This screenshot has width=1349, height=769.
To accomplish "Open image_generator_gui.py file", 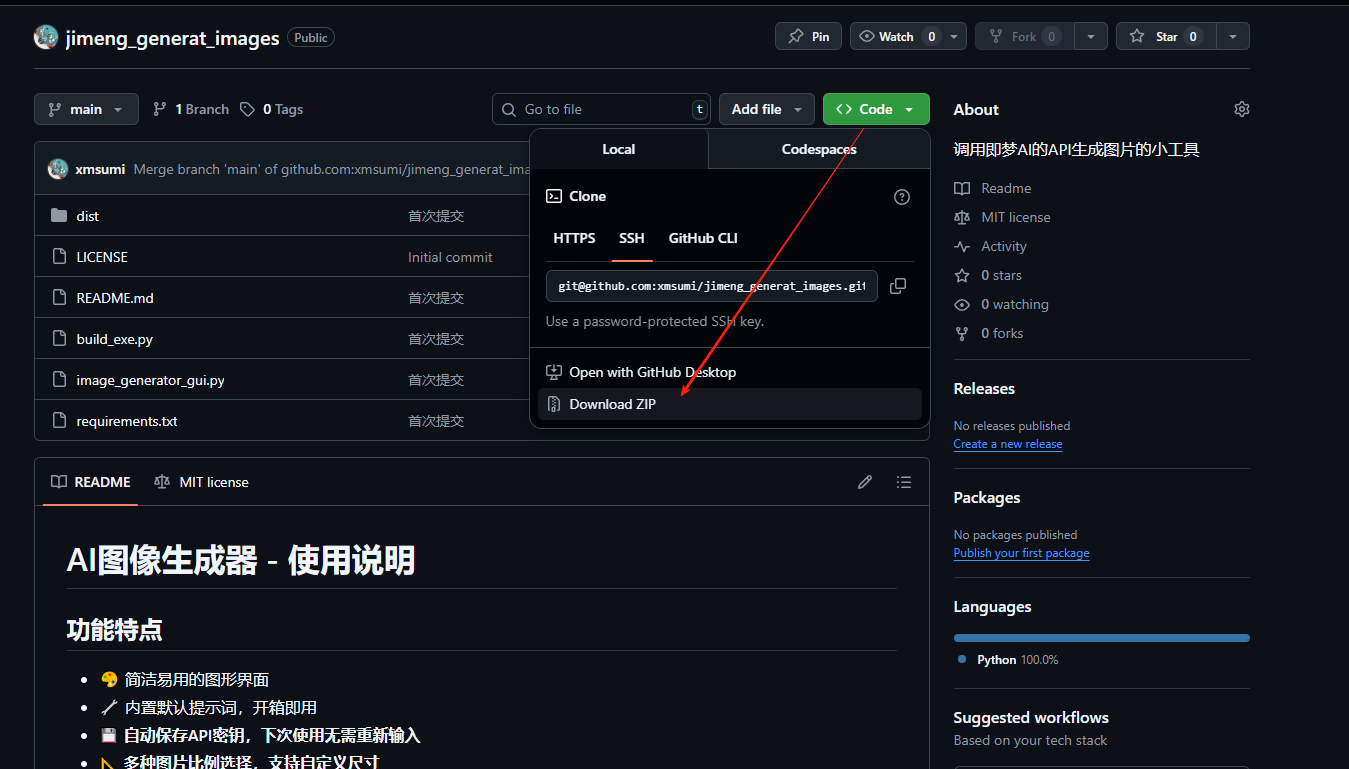I will coord(151,380).
